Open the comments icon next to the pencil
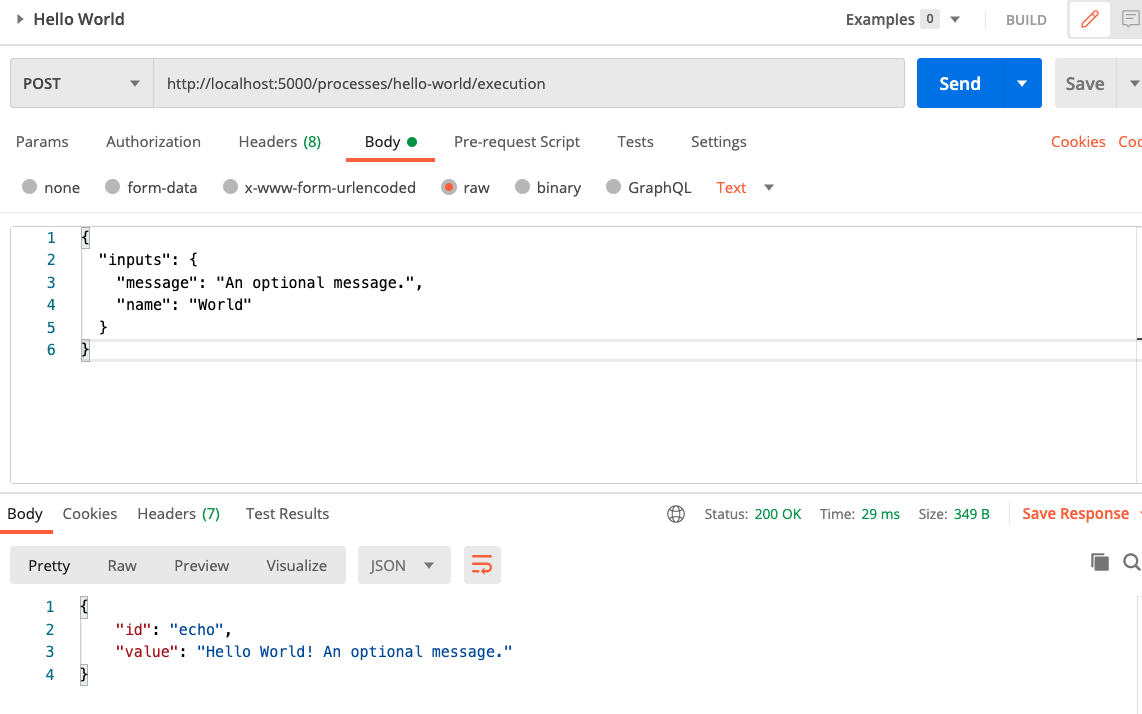This screenshot has width=1142, height=714. (1131, 20)
